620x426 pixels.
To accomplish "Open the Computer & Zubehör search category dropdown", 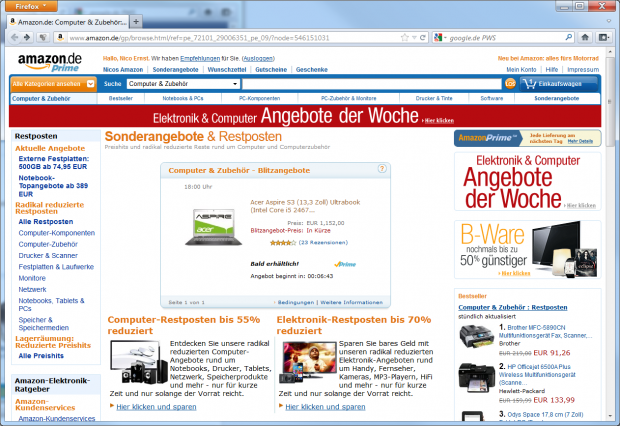I will (183, 84).
